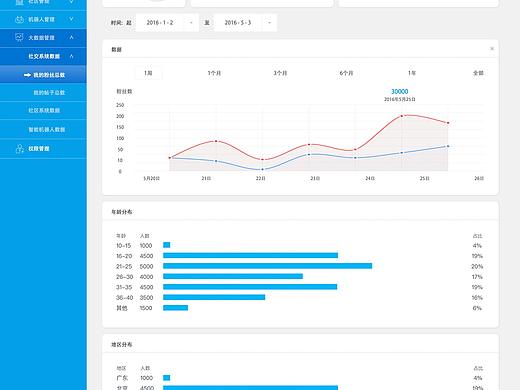Click the blue line last data point
This screenshot has width=520, height=390.
point(448,146)
